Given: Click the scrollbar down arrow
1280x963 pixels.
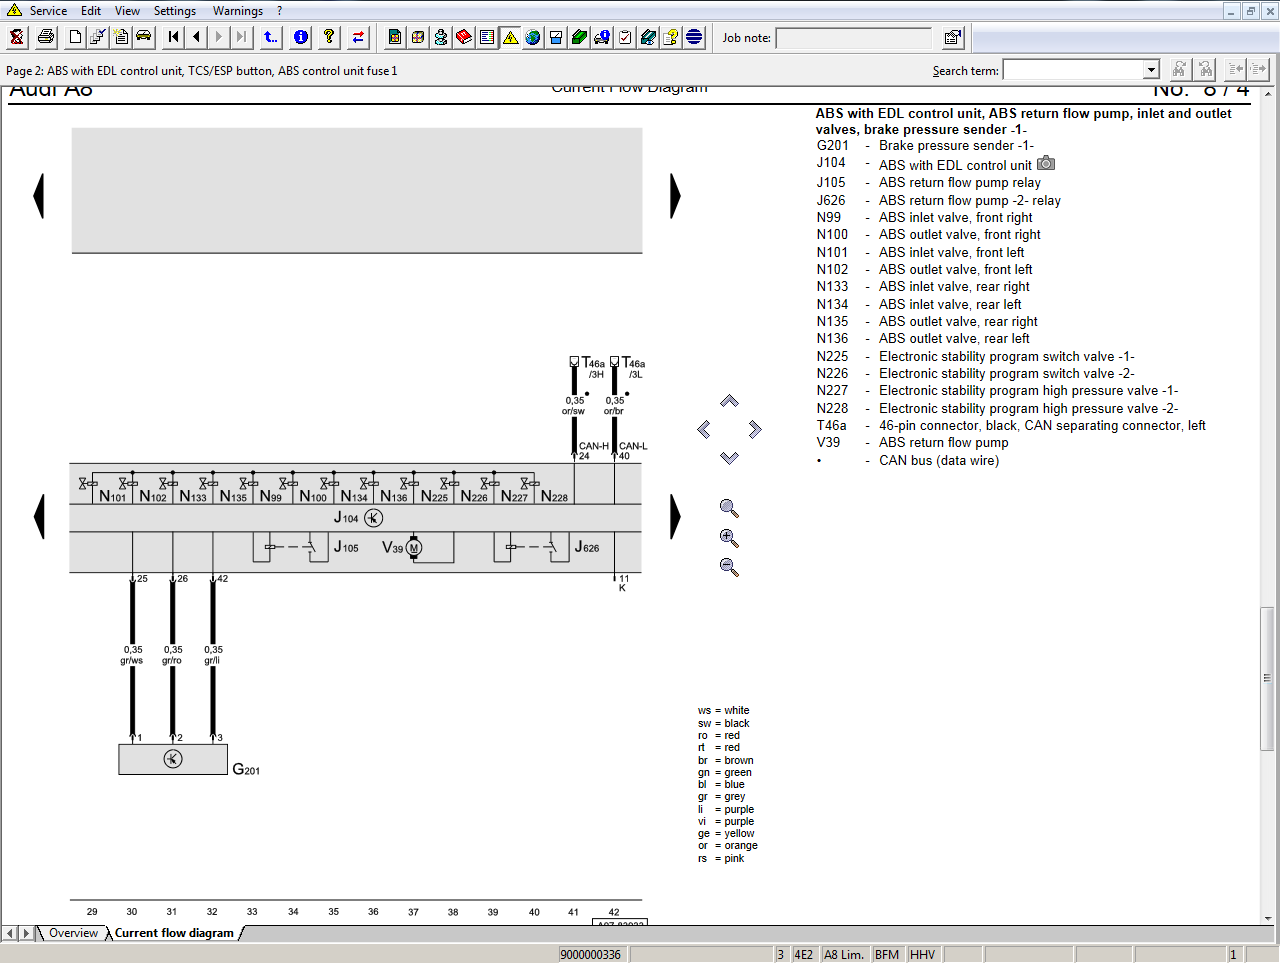Looking at the screenshot, I should pyautogui.click(x=1267, y=918).
